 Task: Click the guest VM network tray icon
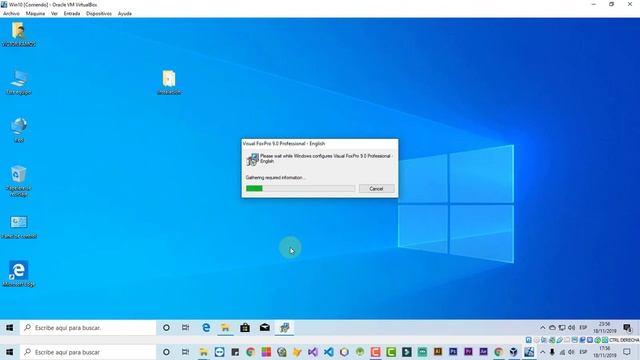[562, 328]
